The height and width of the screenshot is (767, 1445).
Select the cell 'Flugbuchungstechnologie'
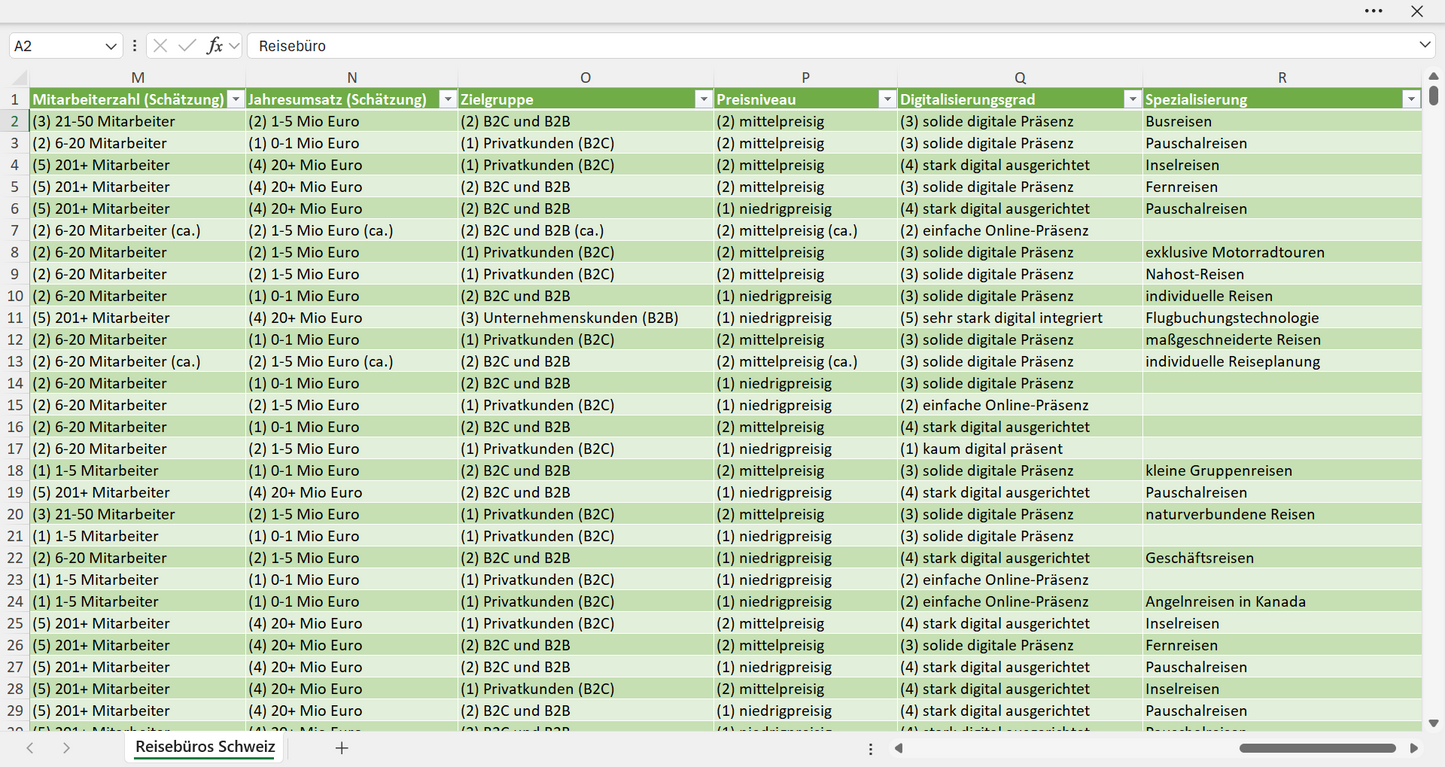click(1282, 318)
